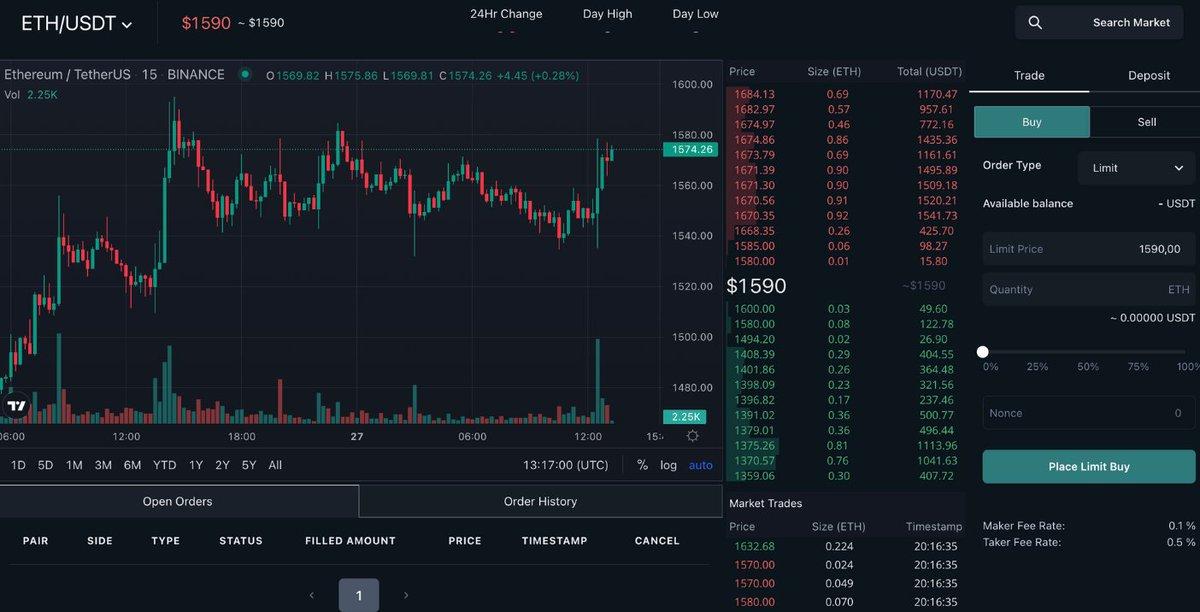Switch to the Trade tab
Screen dimensions: 1200x612
pyautogui.click(x=1029, y=75)
